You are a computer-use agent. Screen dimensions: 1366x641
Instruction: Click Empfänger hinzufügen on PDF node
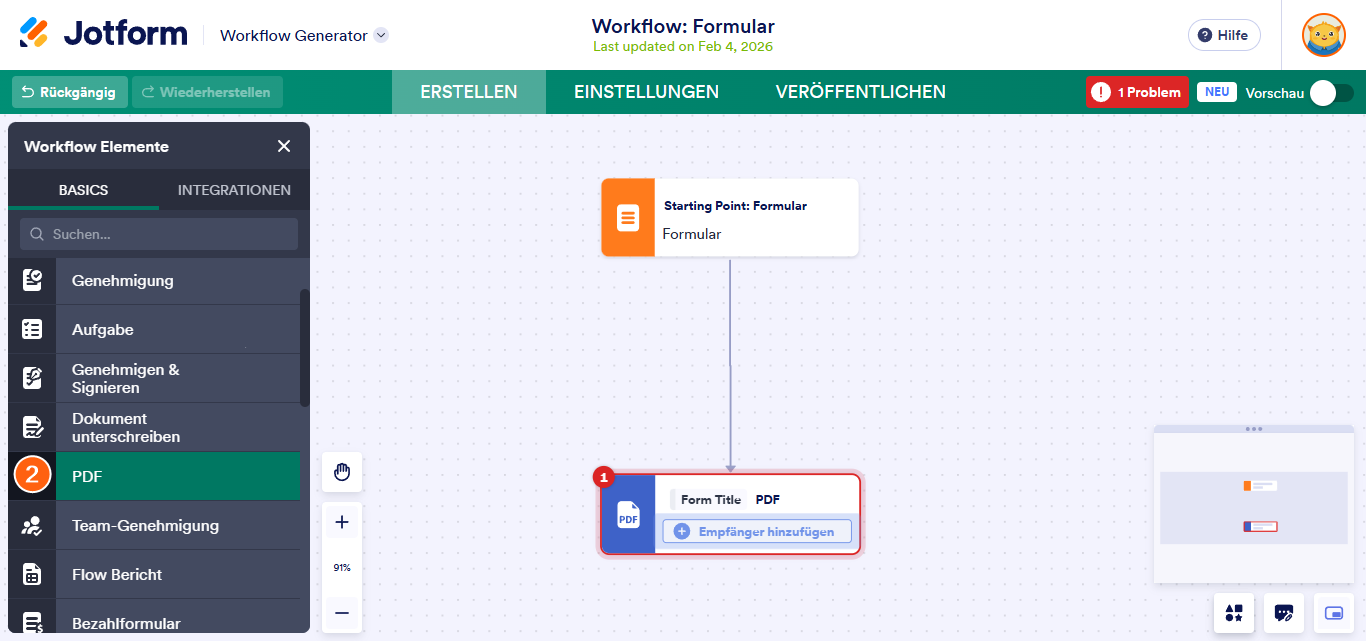[x=756, y=531]
